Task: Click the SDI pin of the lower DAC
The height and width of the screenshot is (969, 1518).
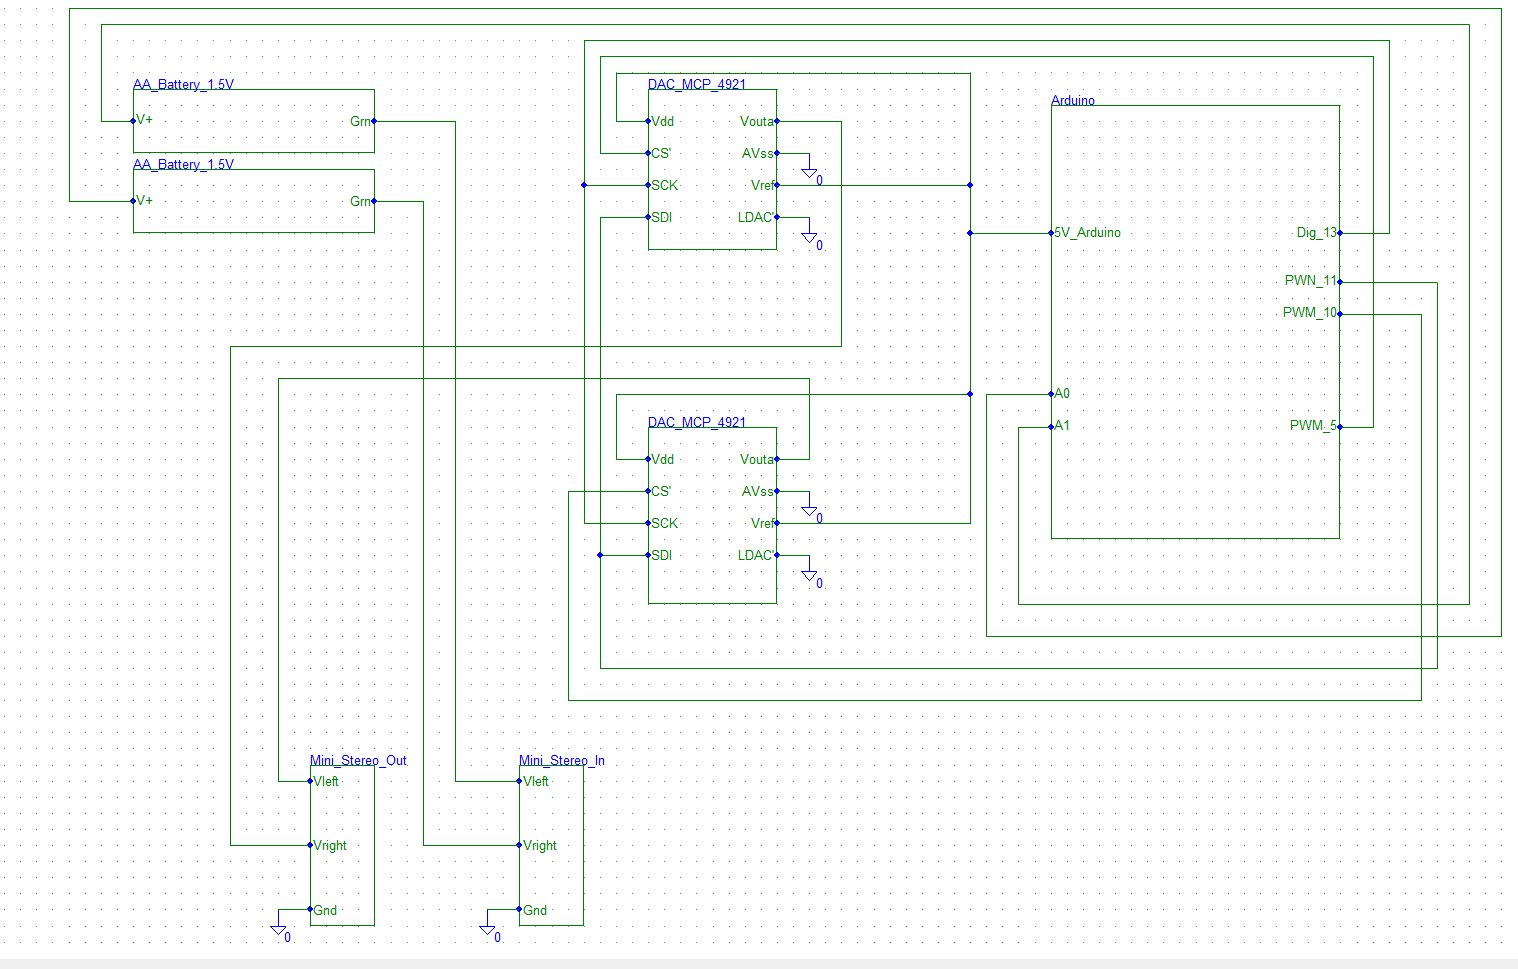Action: point(648,555)
